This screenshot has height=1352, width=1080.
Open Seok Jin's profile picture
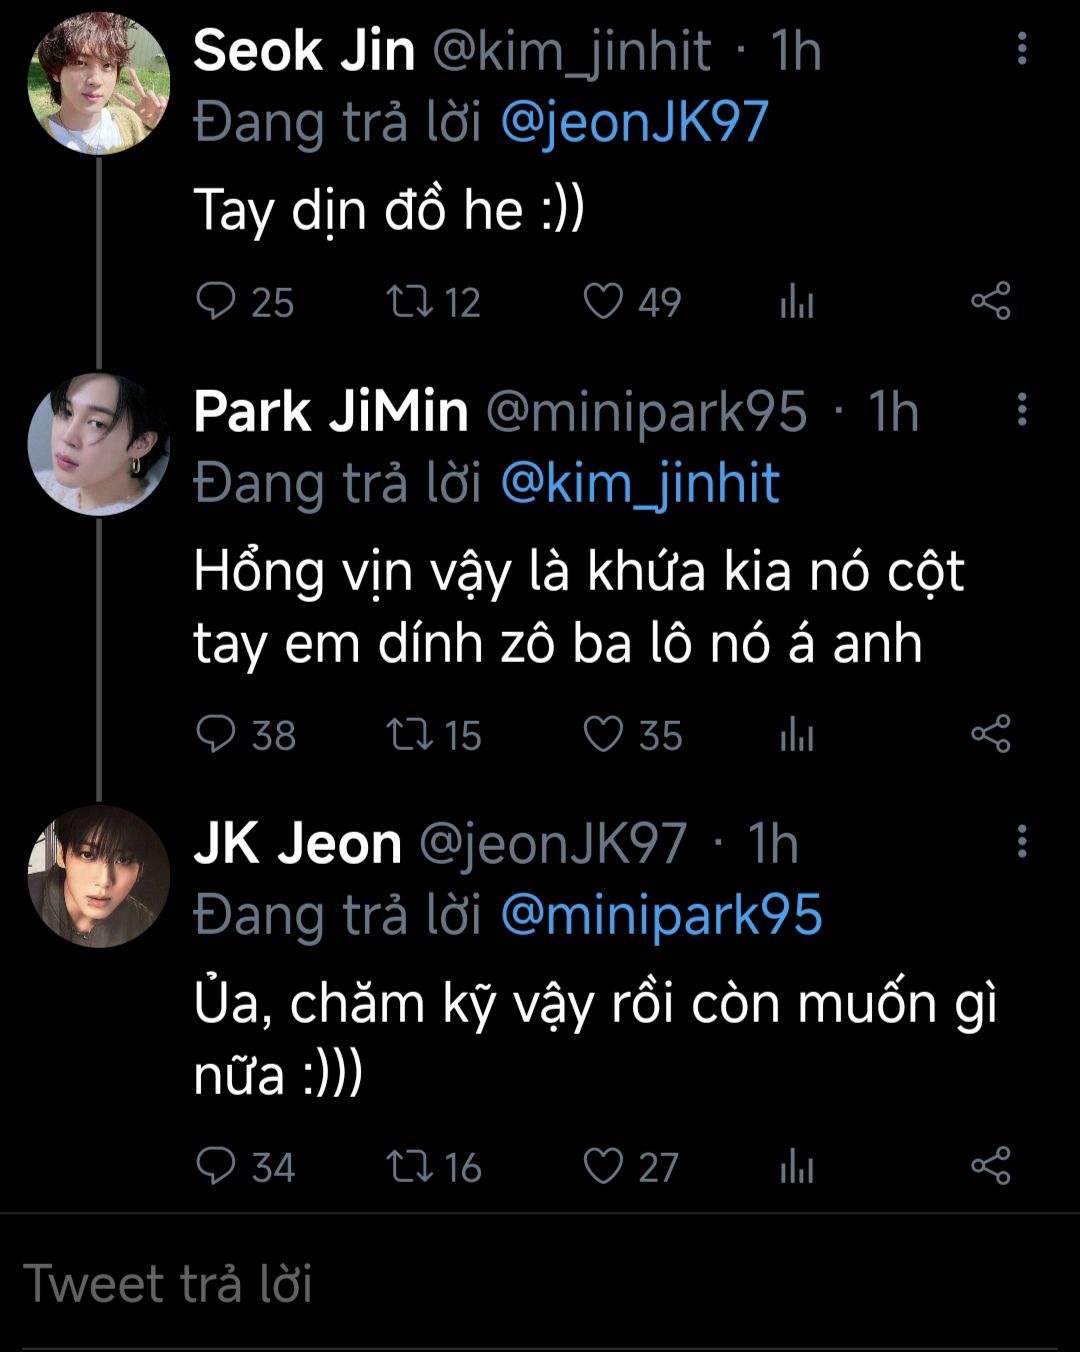point(98,84)
